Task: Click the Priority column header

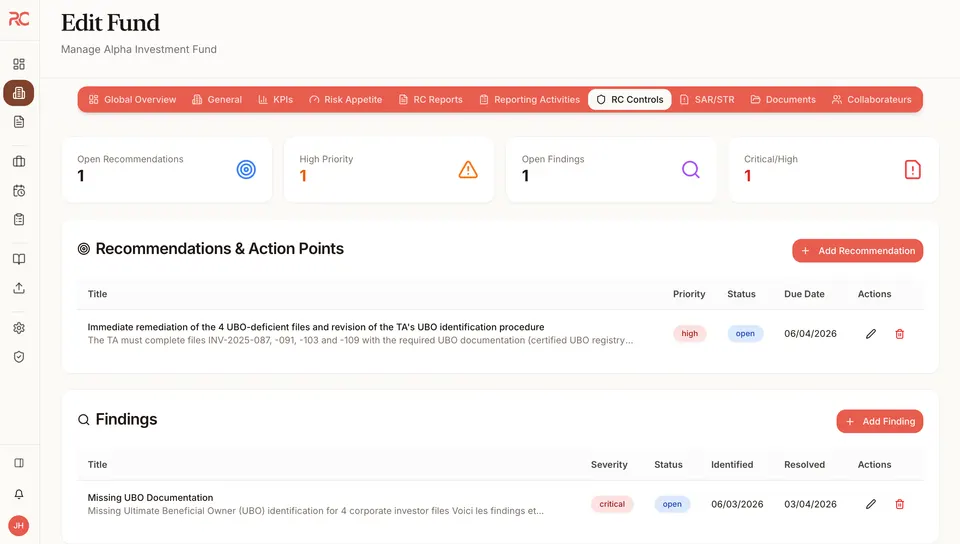Action: (x=689, y=294)
